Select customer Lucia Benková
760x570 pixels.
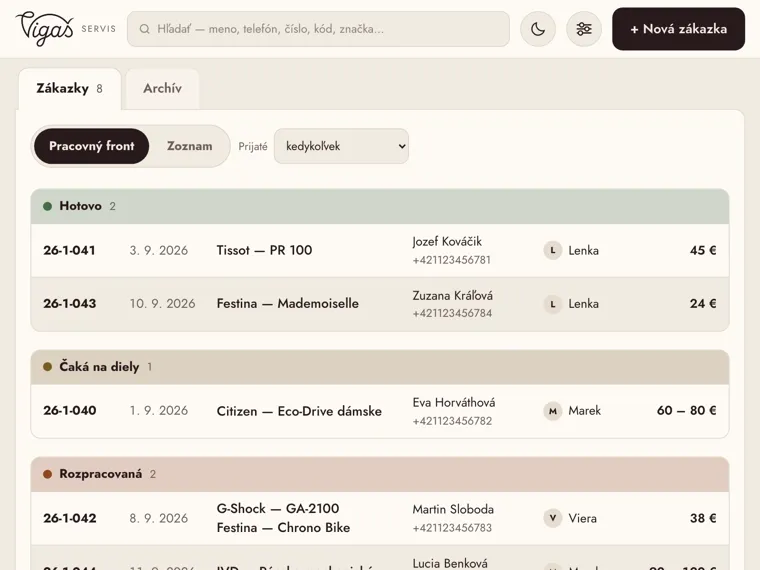pos(450,563)
